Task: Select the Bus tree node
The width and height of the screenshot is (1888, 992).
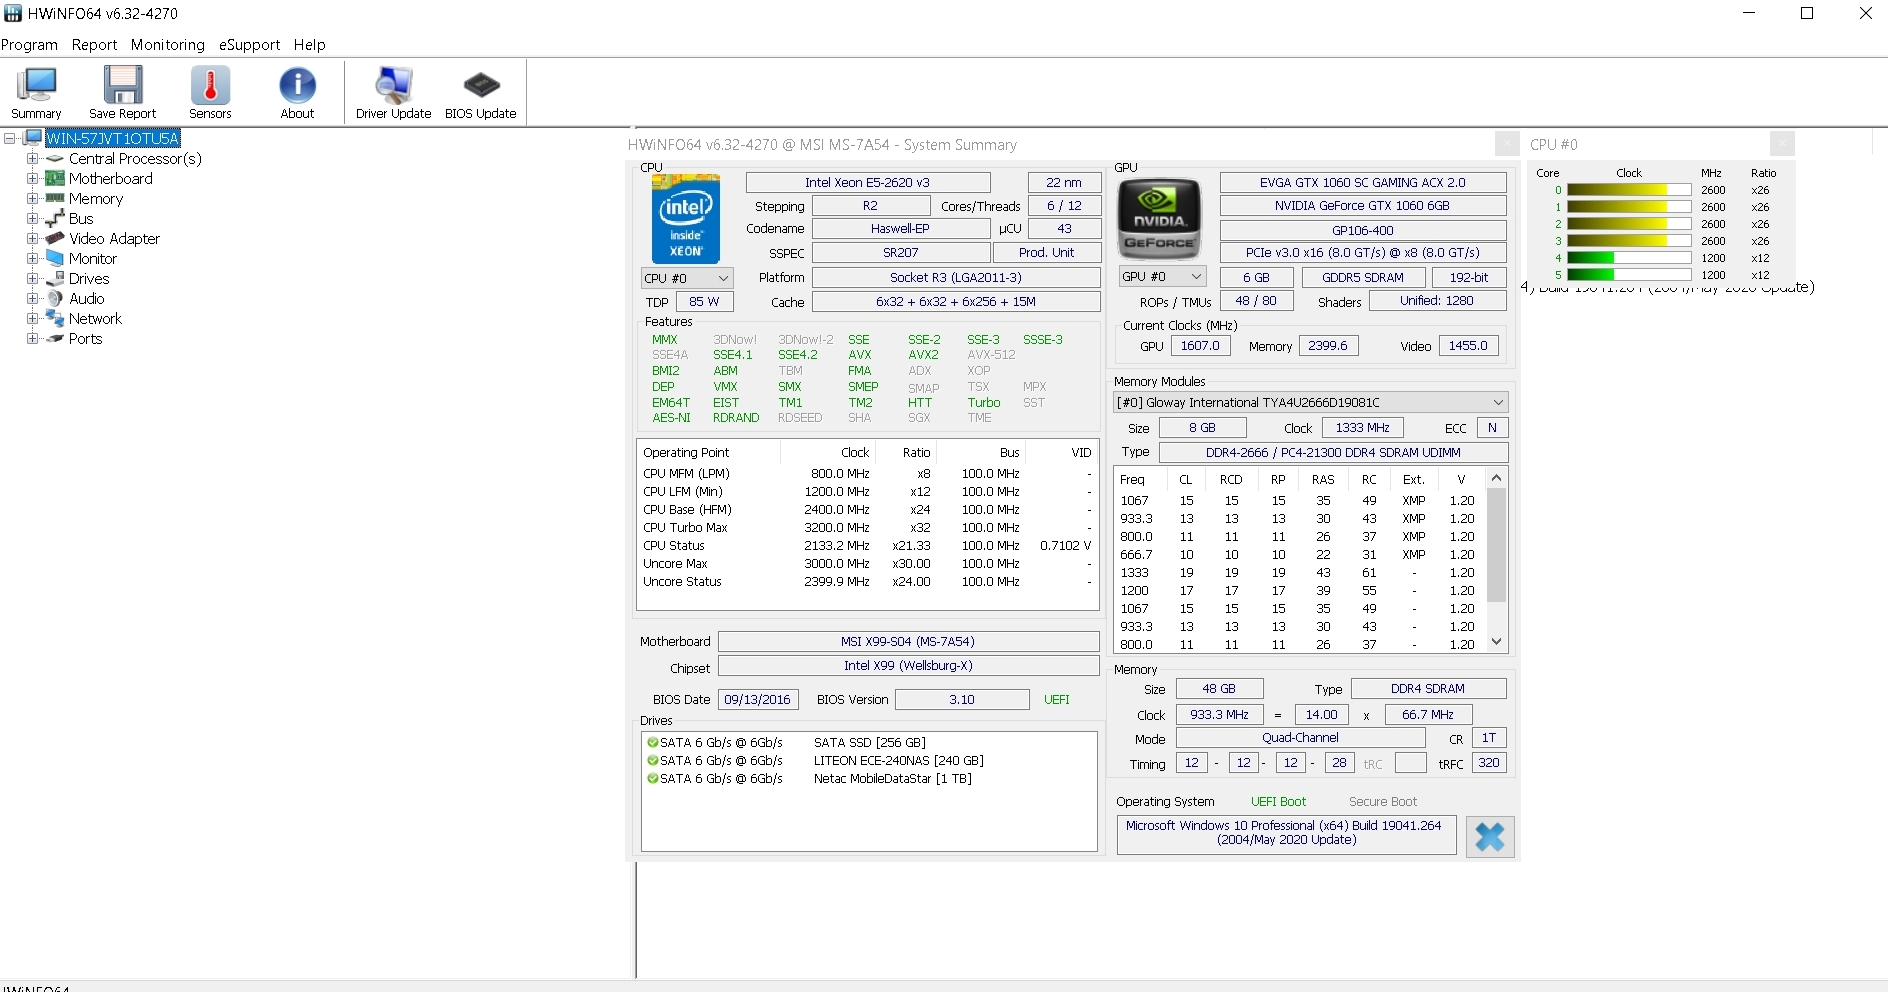Action: [x=81, y=219]
